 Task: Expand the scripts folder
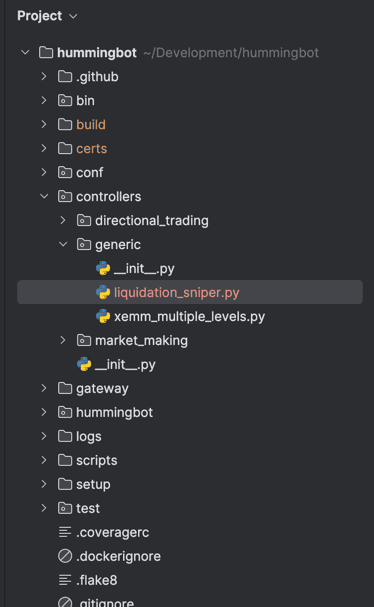(x=44, y=460)
